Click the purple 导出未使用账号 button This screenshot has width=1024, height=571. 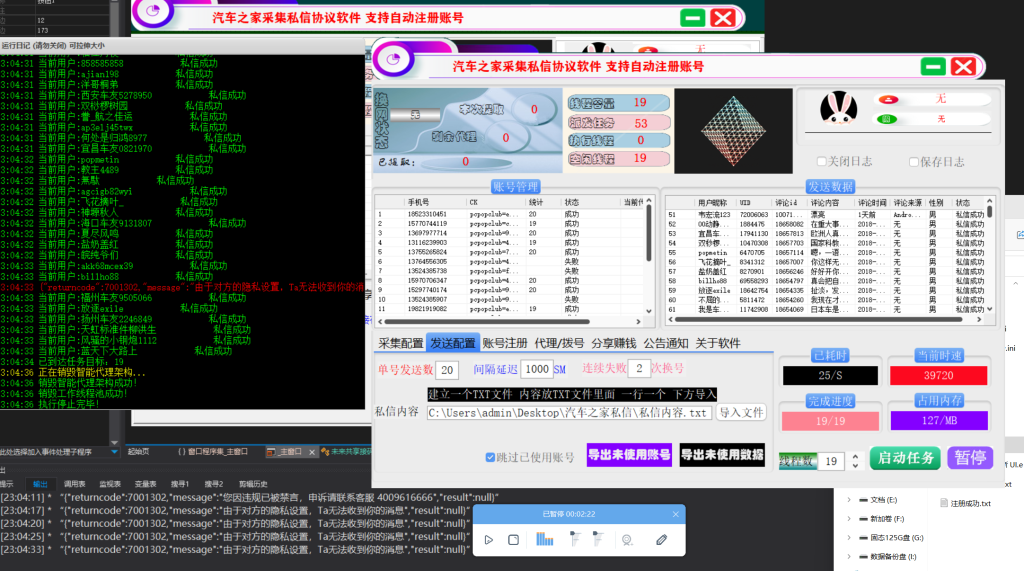coord(628,456)
